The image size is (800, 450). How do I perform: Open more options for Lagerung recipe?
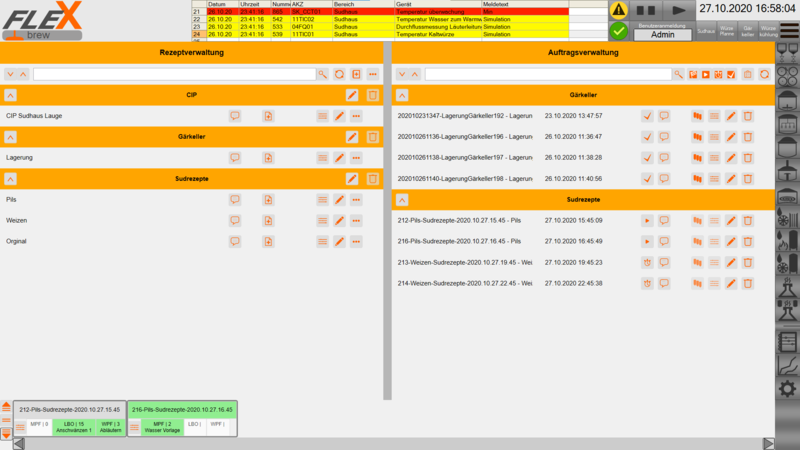[x=356, y=158]
